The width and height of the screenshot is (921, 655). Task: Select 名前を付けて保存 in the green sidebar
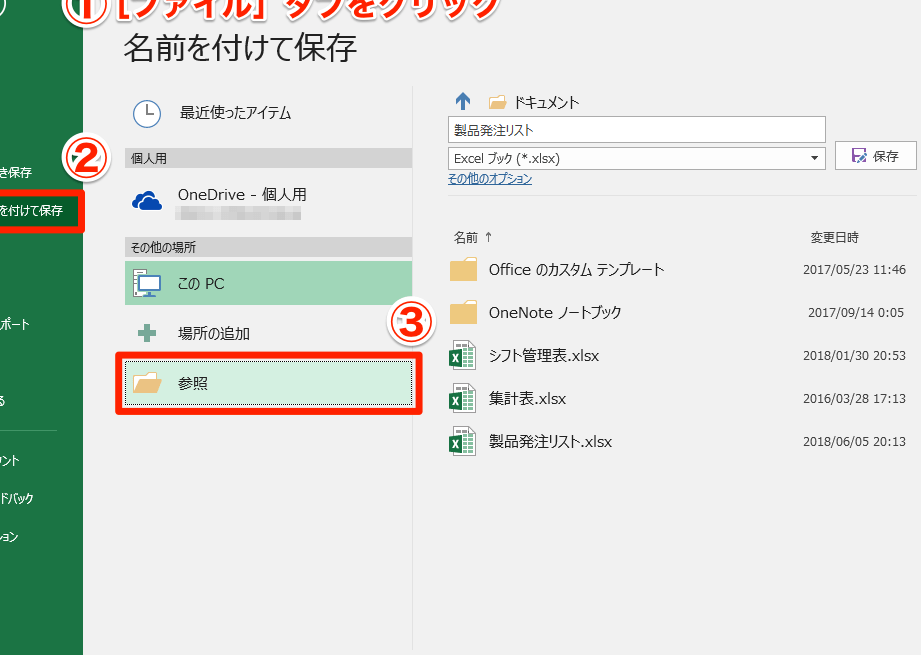point(41,210)
